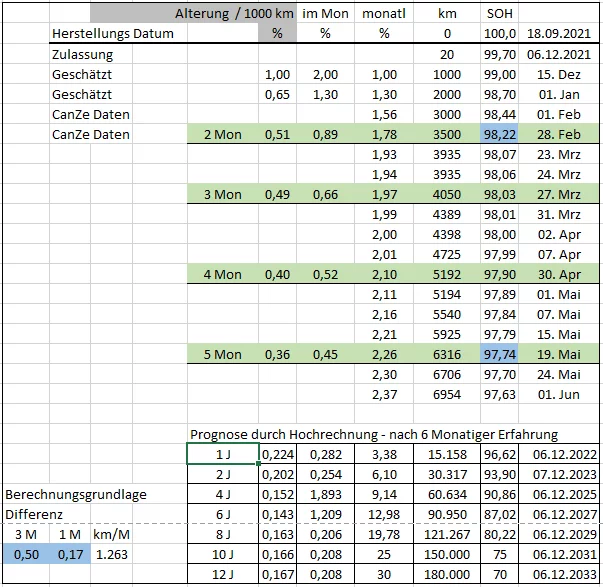Select the green '2 Mon' cell
This screenshot has width=603, height=587.
coord(222,135)
